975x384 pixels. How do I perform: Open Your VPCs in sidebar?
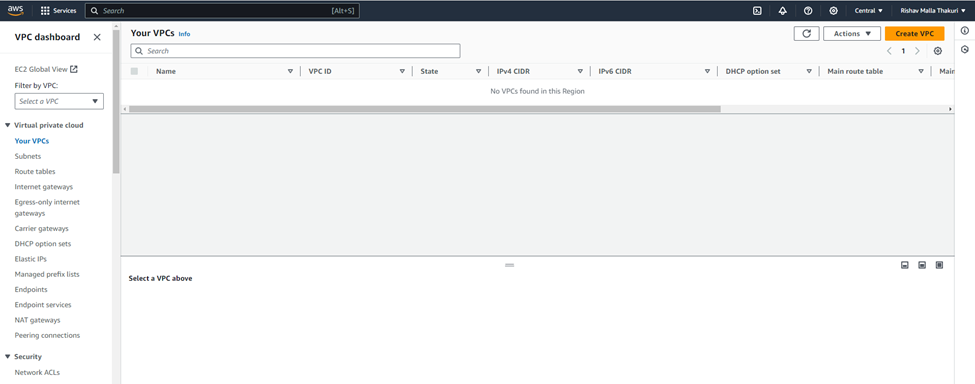[x=32, y=141]
